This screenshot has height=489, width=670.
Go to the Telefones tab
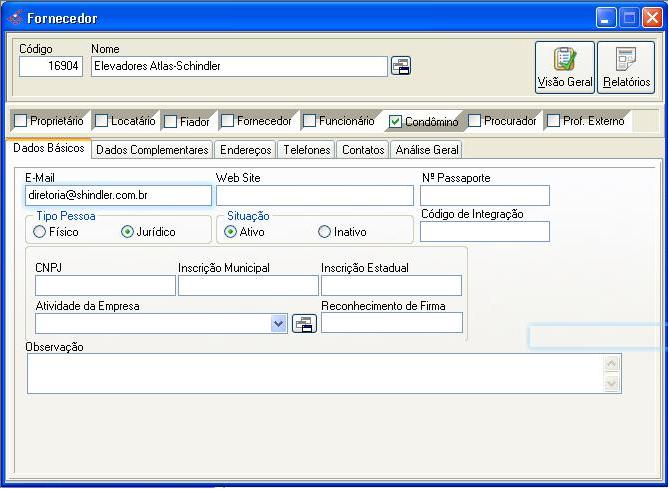click(307, 150)
